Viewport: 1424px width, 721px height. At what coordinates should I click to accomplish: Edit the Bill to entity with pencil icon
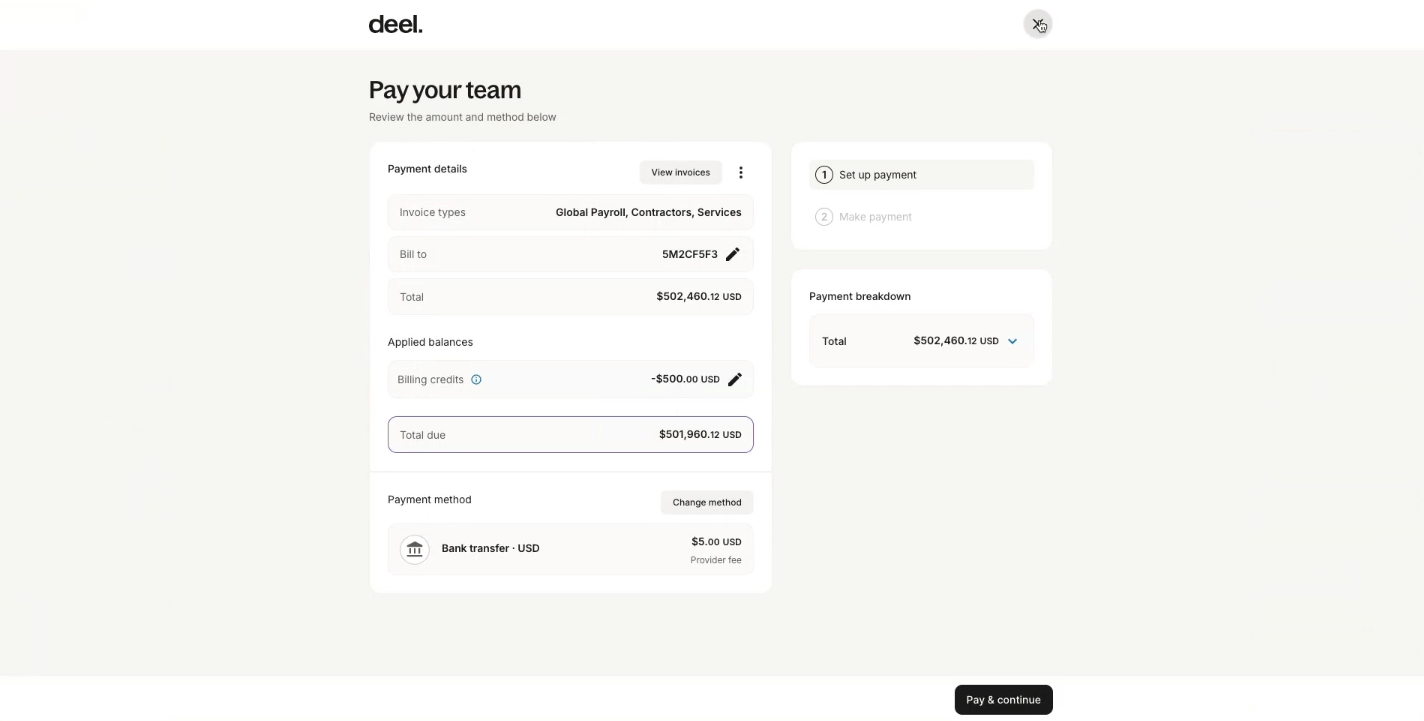tap(733, 254)
